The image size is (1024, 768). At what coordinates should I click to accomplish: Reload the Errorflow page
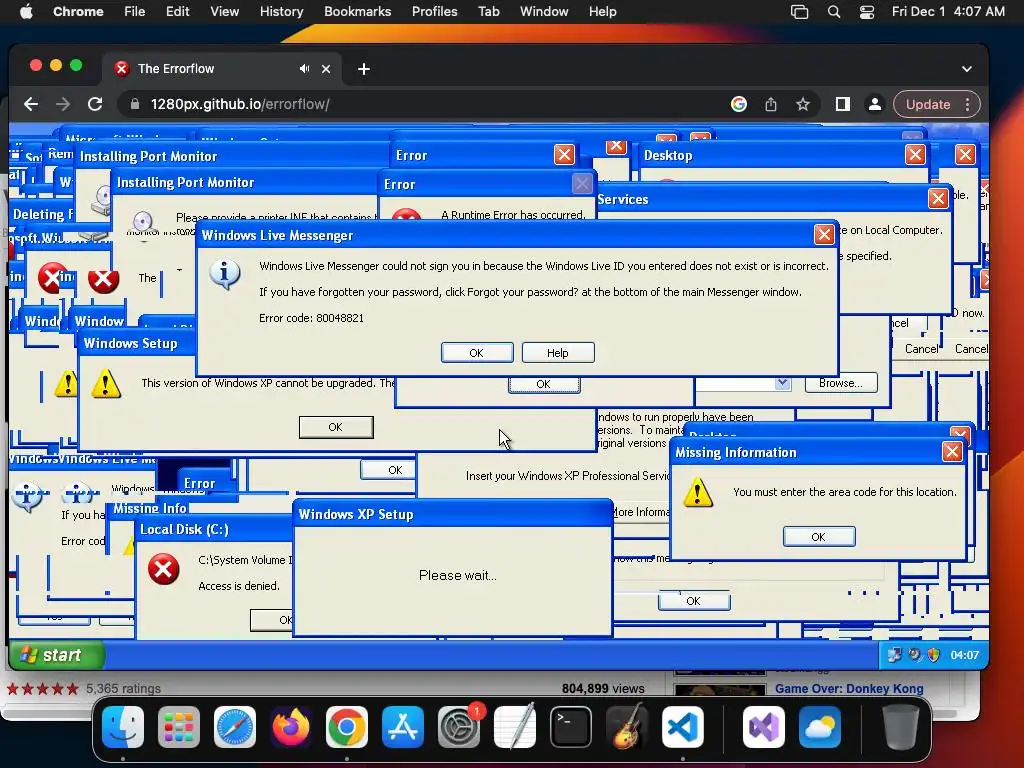coord(95,104)
